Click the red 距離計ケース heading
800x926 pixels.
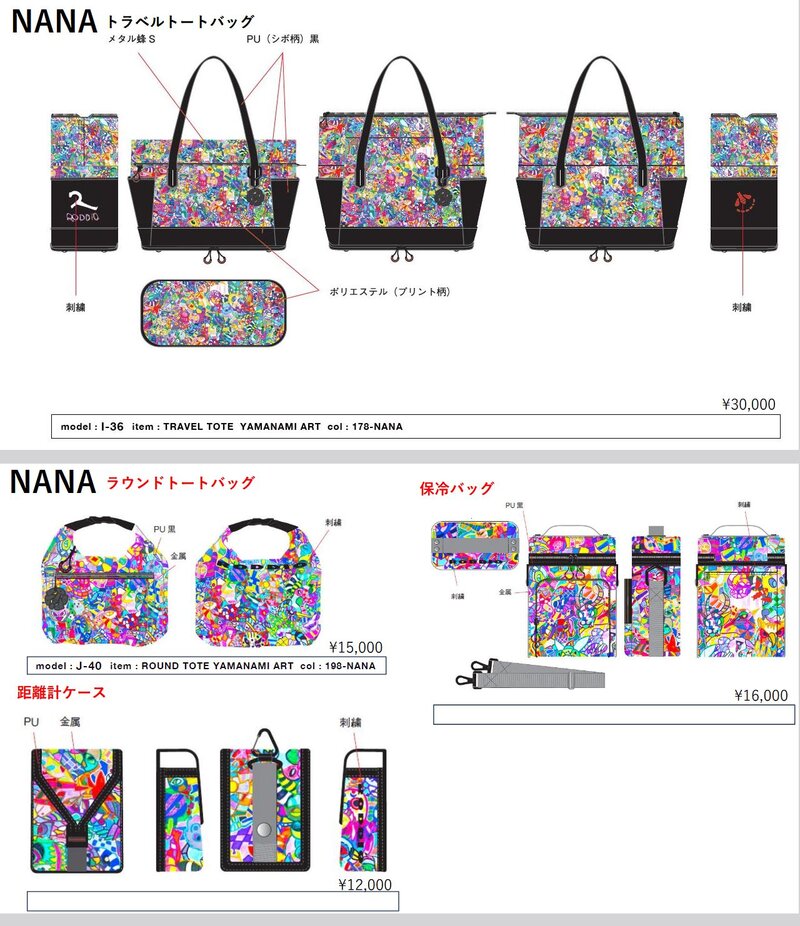(61, 692)
